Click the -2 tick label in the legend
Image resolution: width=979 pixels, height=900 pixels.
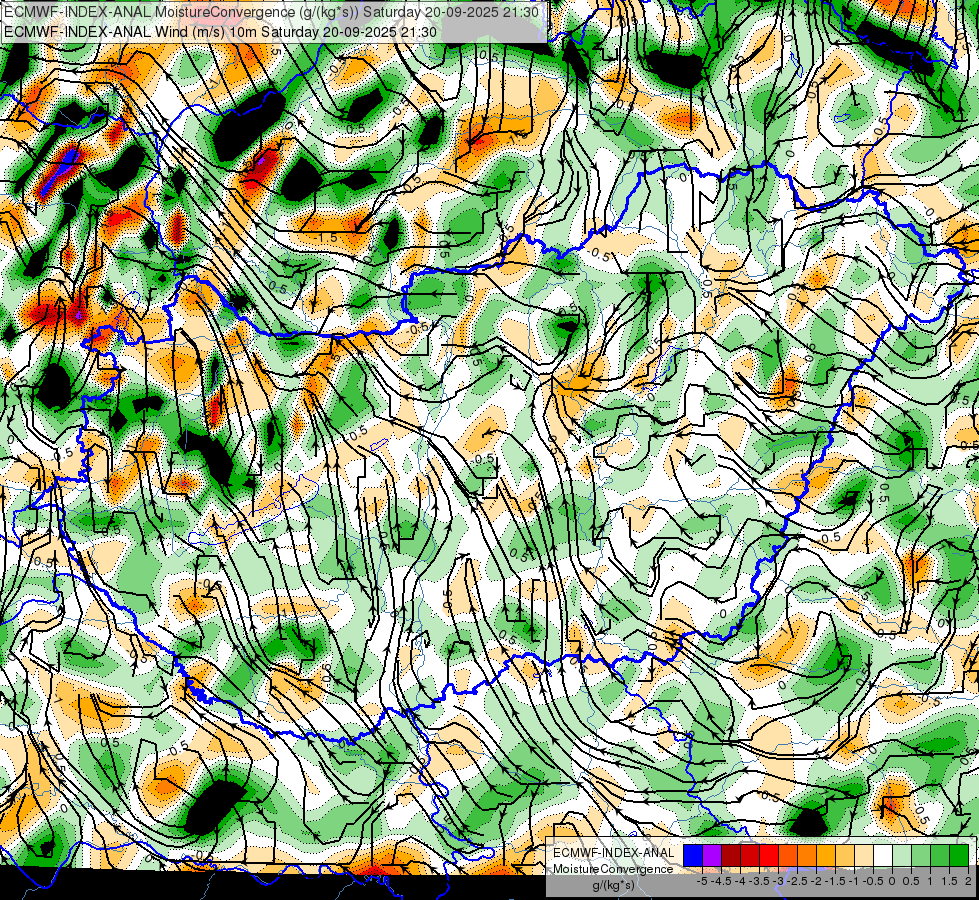click(x=816, y=881)
